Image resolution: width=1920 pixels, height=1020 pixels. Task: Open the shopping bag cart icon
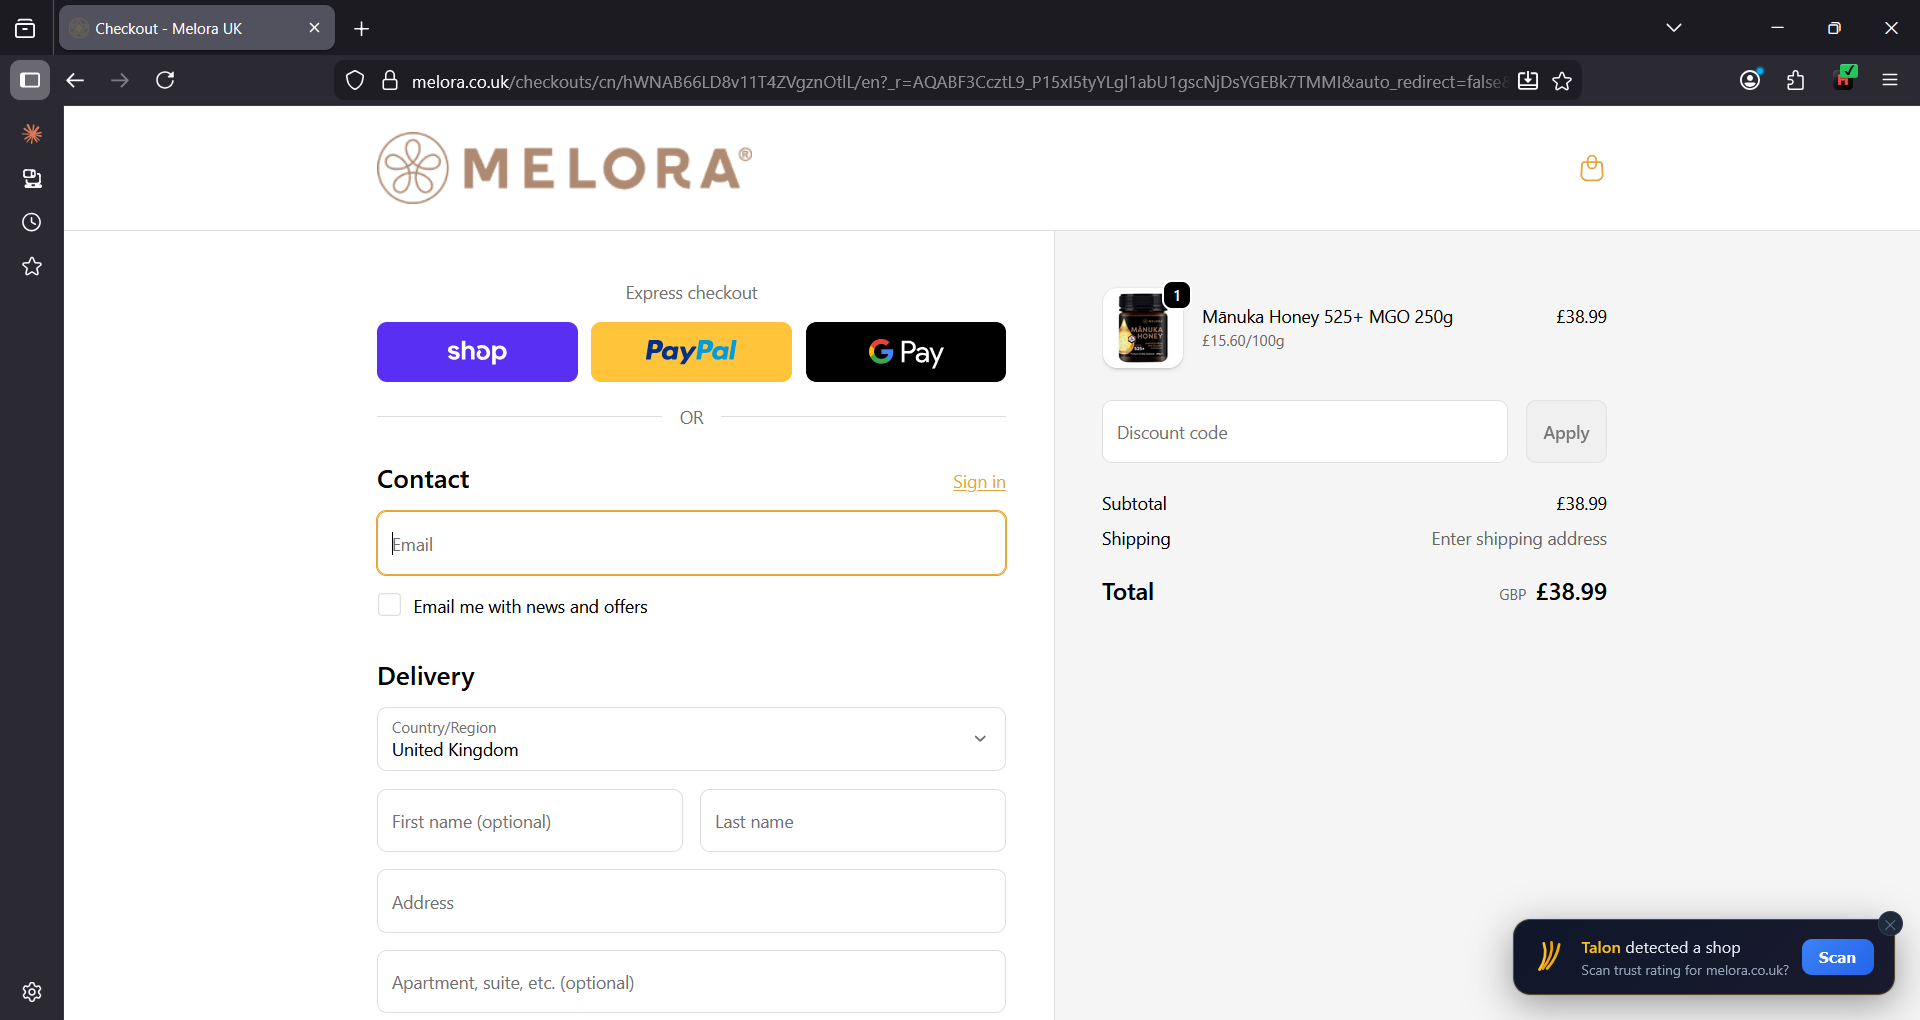click(x=1591, y=168)
